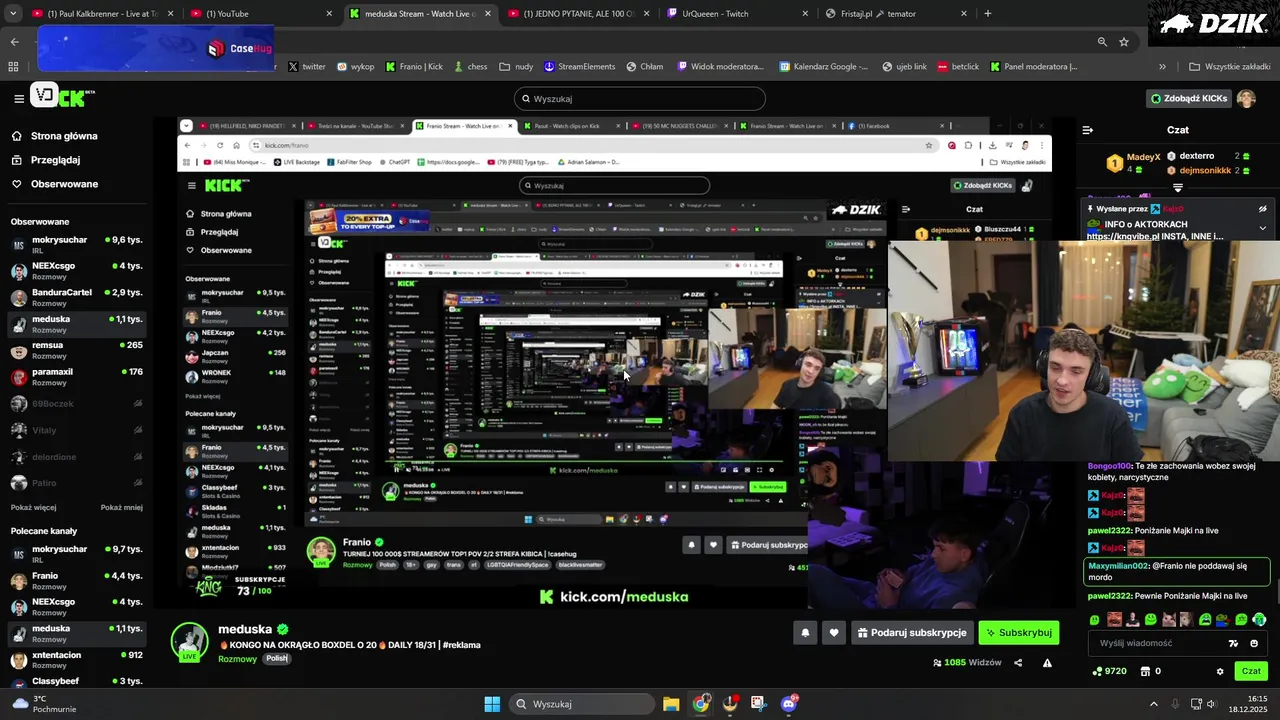Open the Rozmowy category link
Image resolution: width=1280 pixels, height=720 pixels.
(x=238, y=659)
